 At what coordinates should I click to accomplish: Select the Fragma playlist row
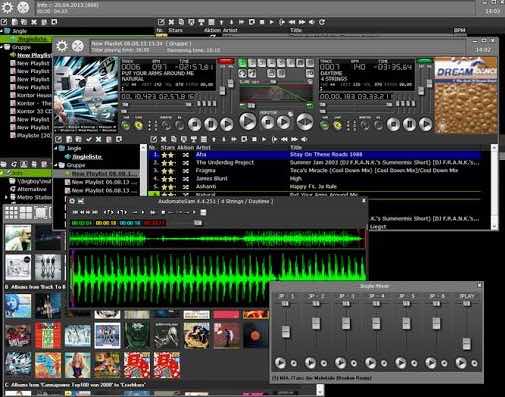point(315,171)
